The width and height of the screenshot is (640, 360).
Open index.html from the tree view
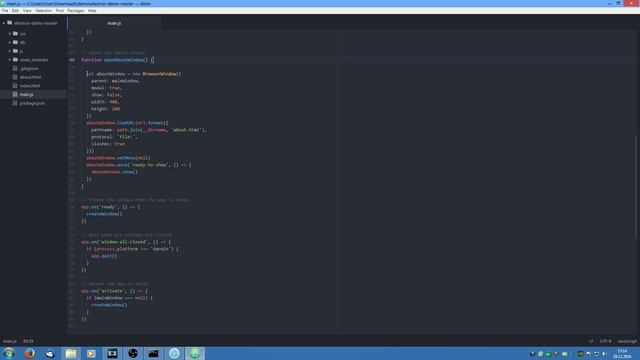(30, 86)
